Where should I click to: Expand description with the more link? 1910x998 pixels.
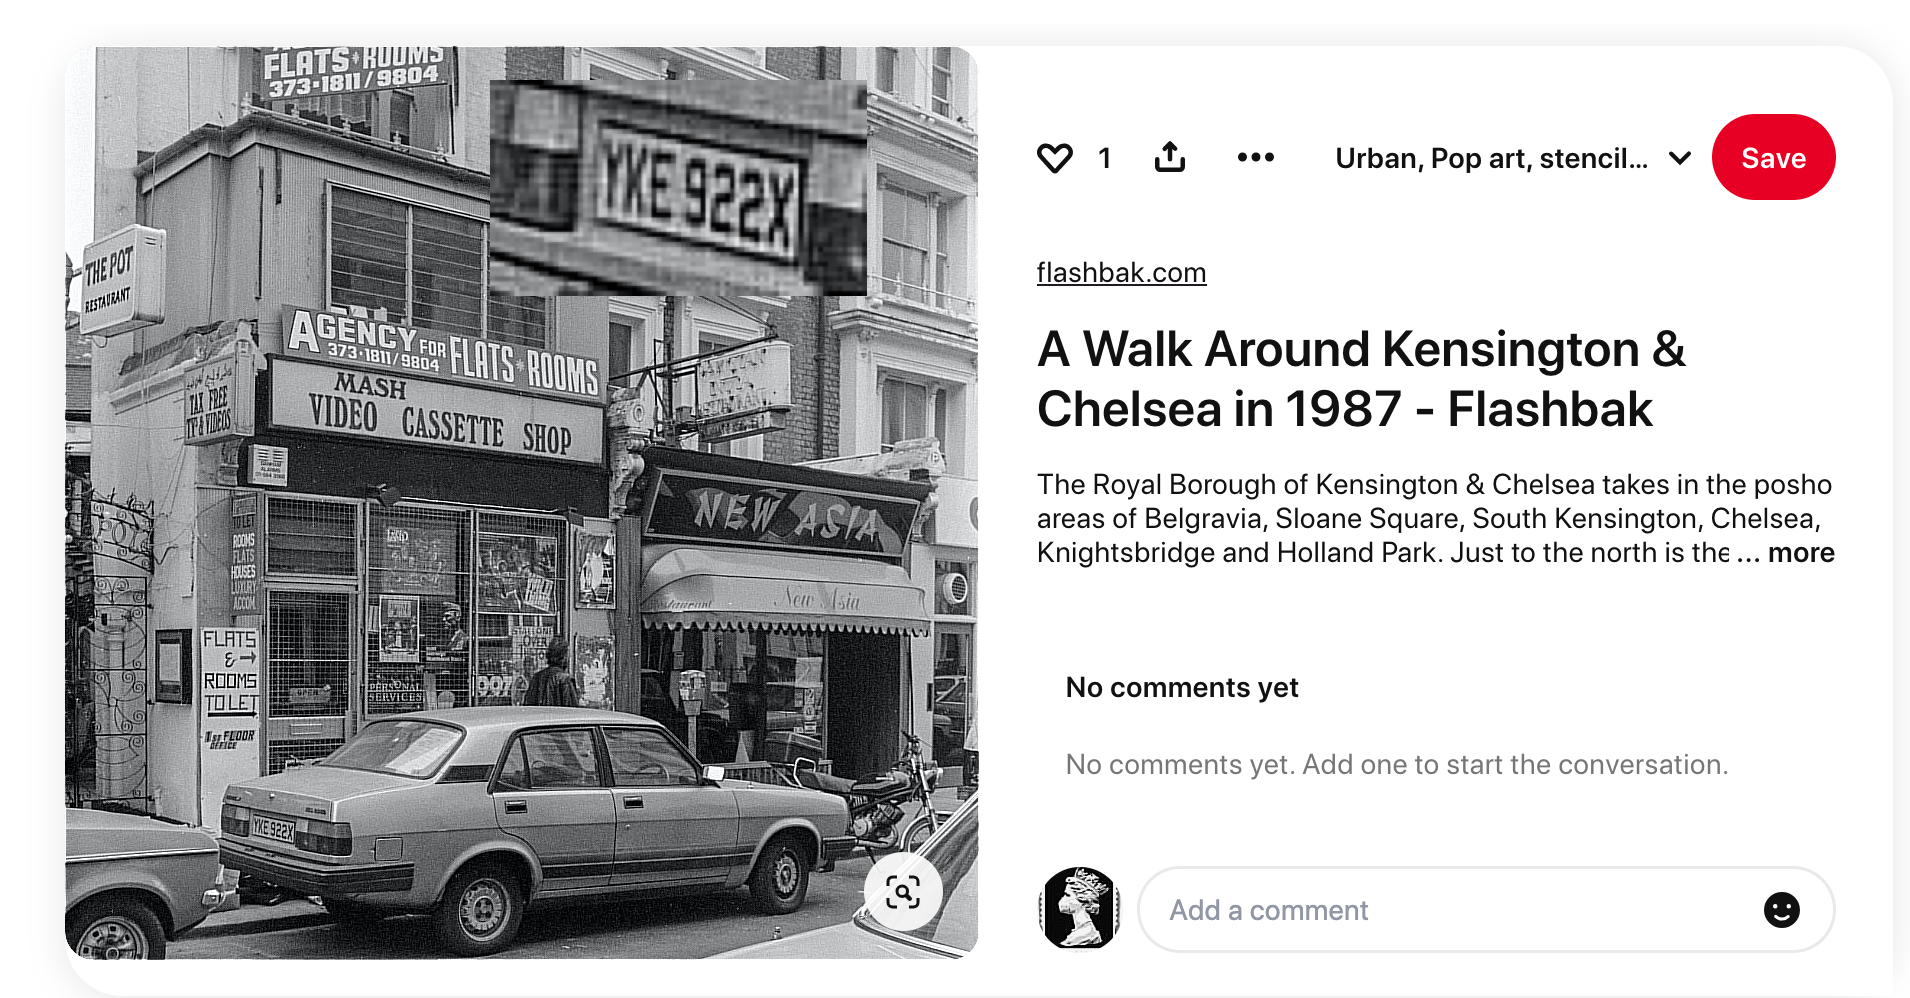[1801, 553]
